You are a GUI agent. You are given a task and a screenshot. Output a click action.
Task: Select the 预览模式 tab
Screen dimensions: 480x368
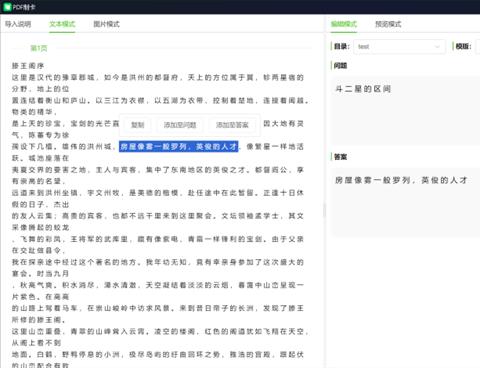coord(388,24)
